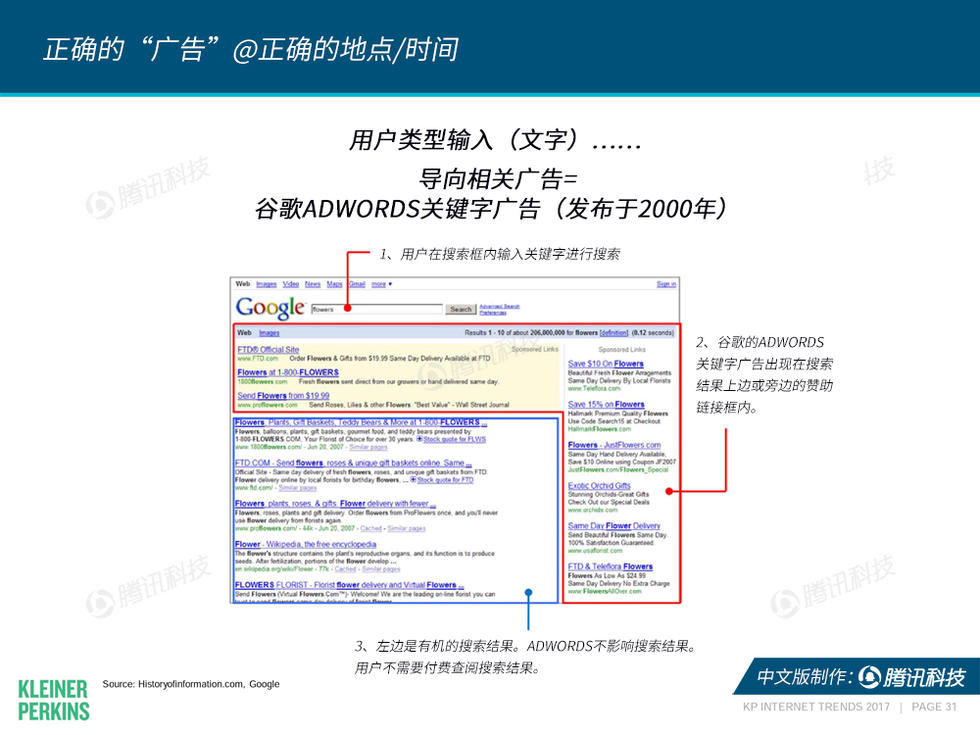Open the Video link in Google's top bar
Viewport: 980px width, 735px height.
(291, 284)
